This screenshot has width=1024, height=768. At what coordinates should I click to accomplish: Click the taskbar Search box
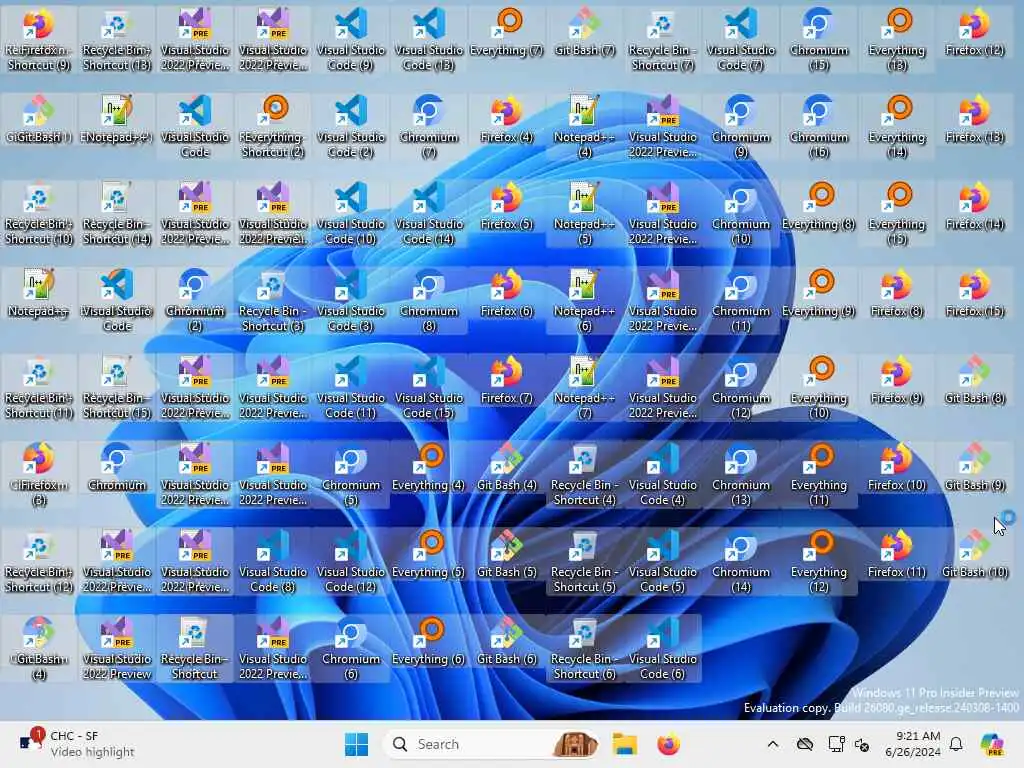(493, 744)
